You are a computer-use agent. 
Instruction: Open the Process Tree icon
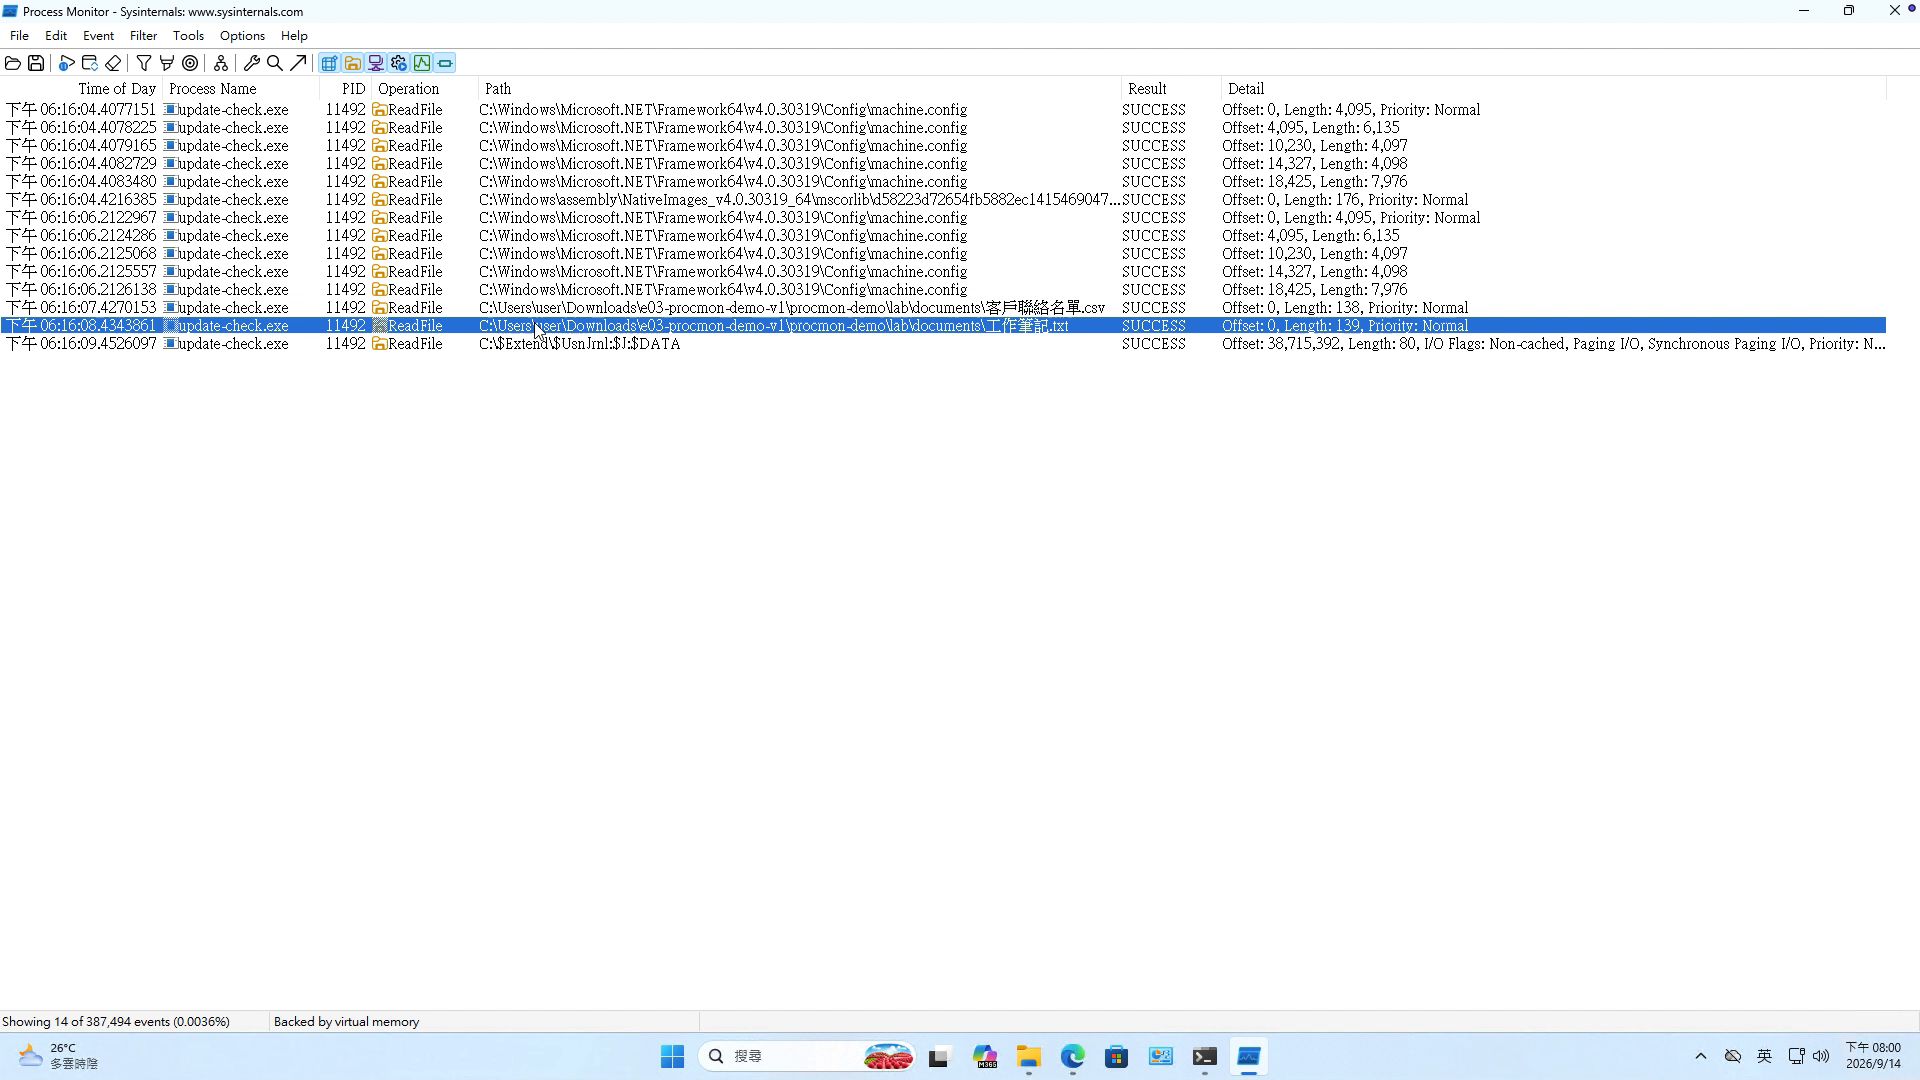tap(221, 63)
